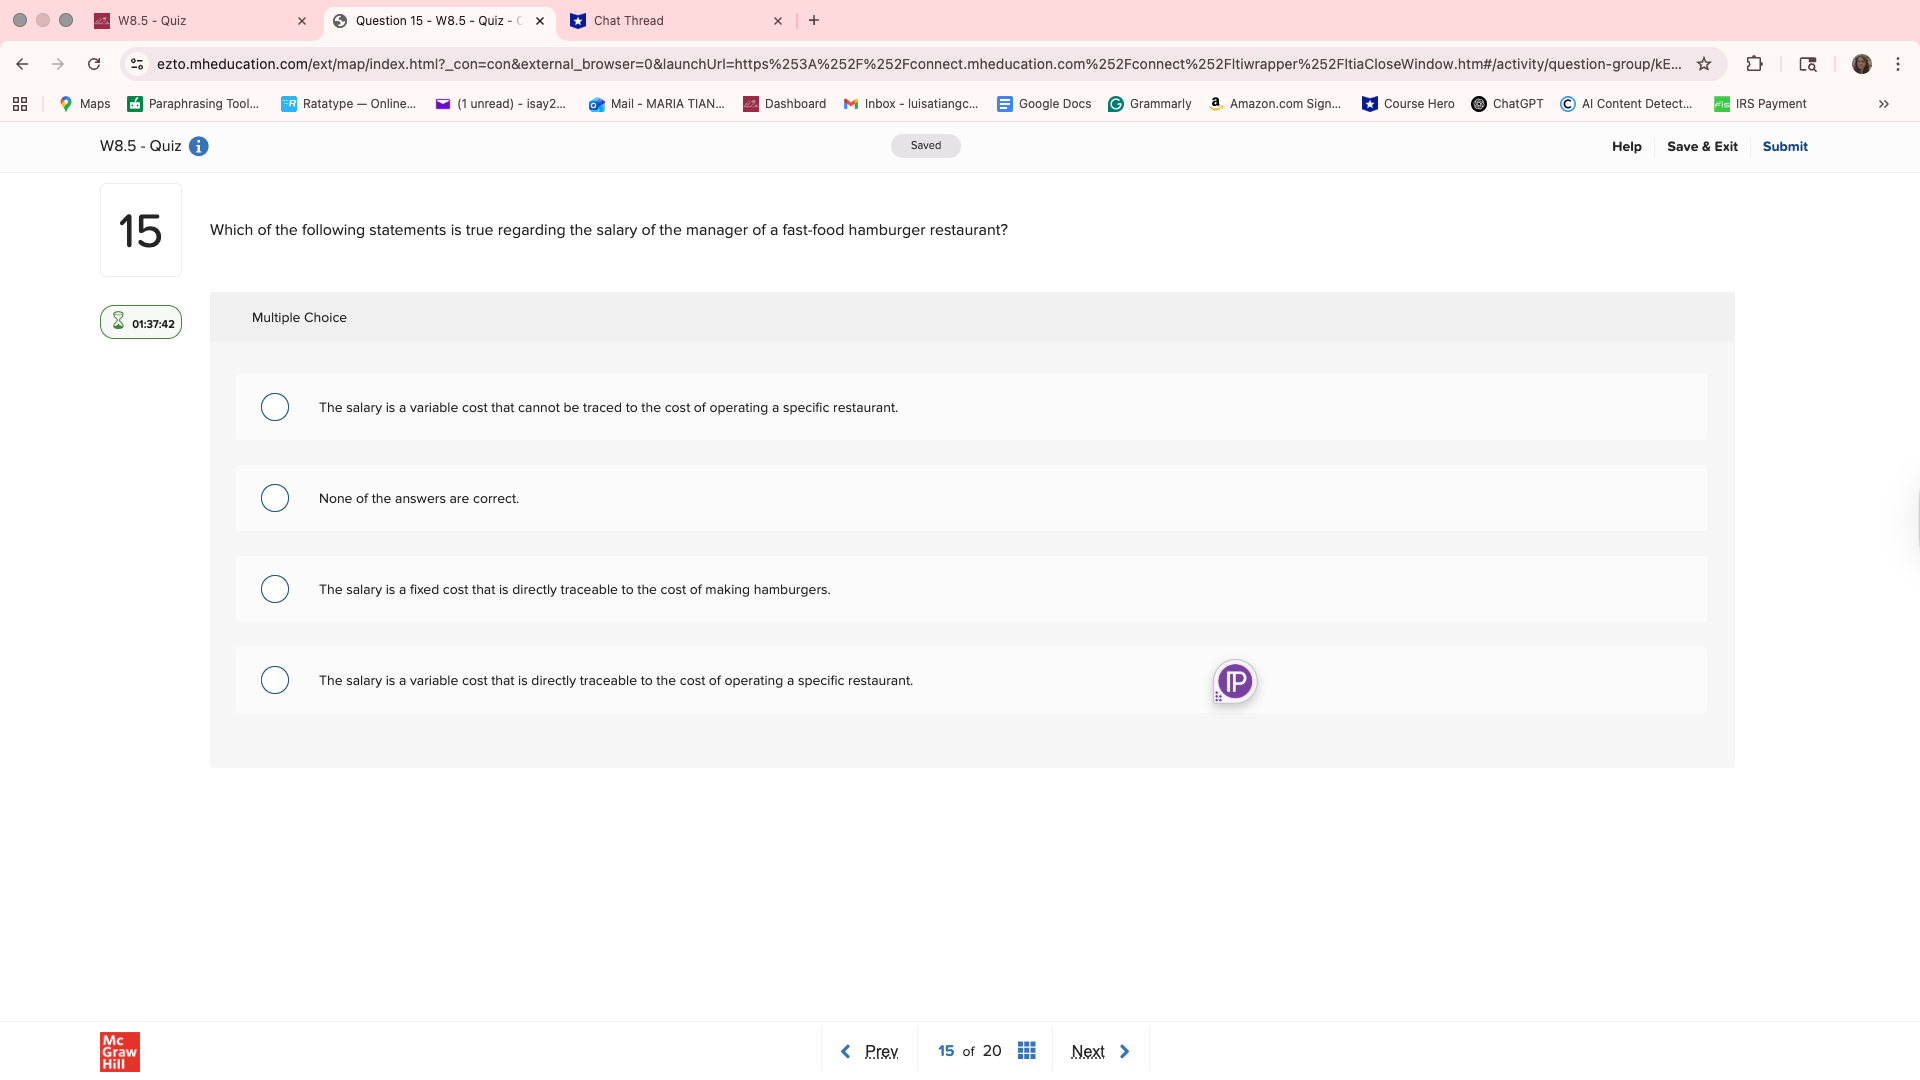Viewport: 1920px width, 1080px height.
Task: Choose the 'fixed cost directly traceable' answer
Action: point(275,589)
